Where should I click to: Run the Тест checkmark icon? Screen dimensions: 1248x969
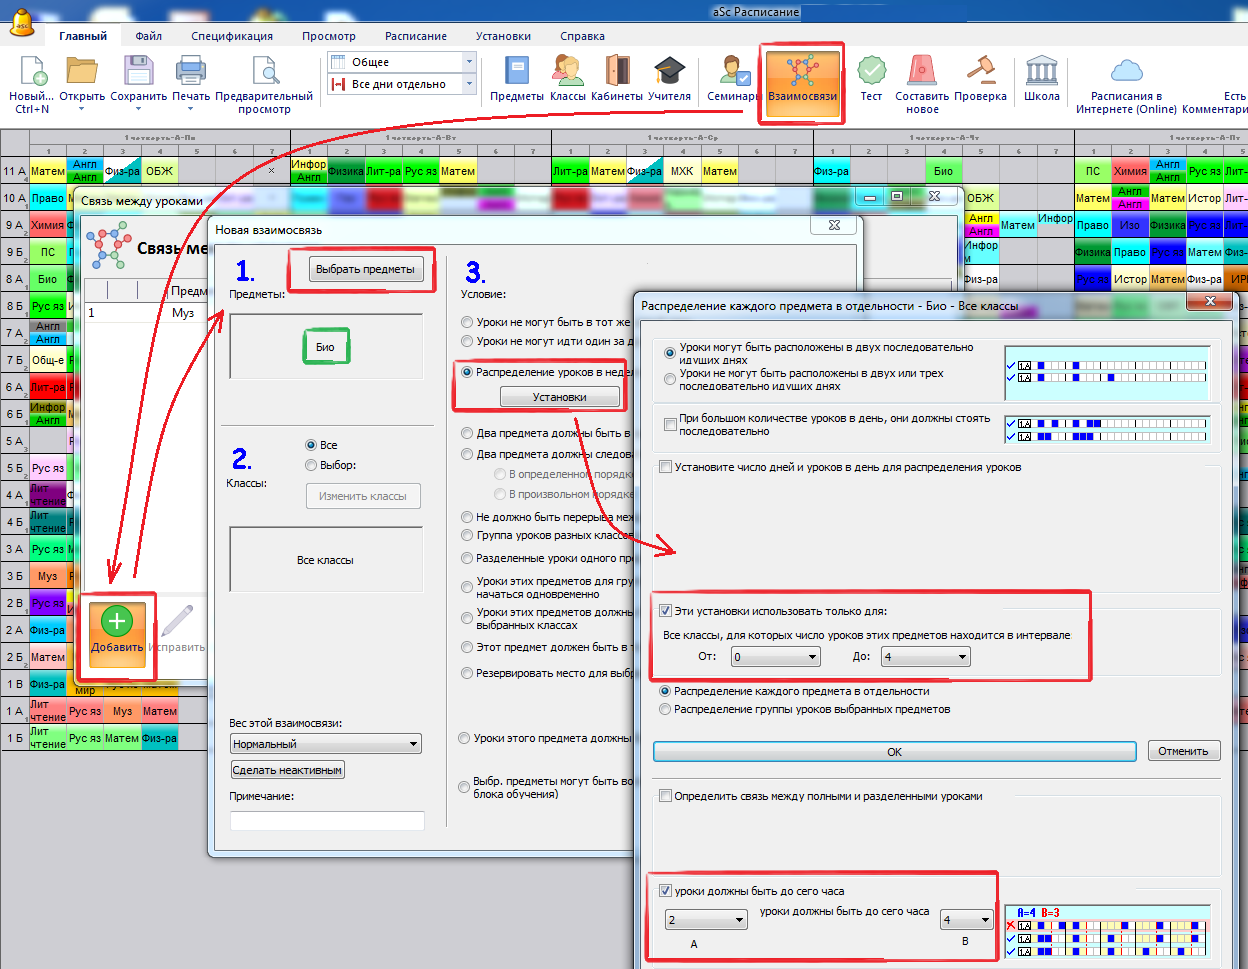coord(871,72)
